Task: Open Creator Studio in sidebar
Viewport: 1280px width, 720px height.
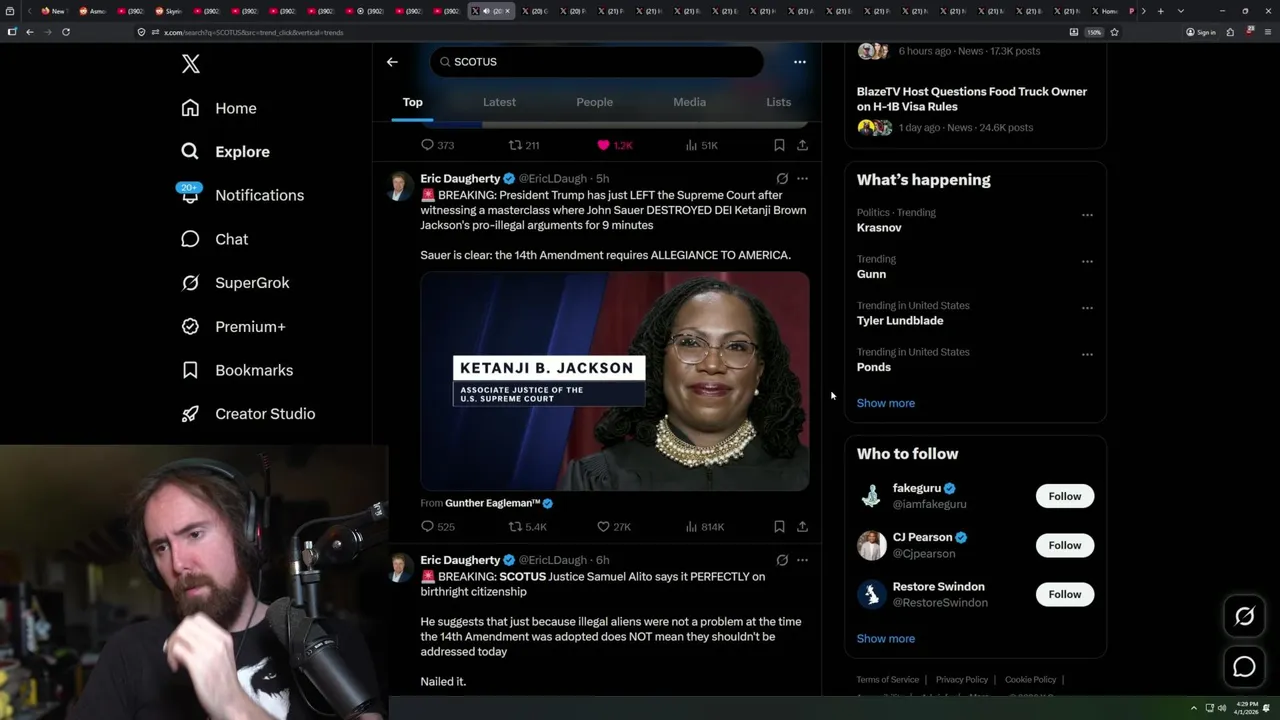Action: 247,414
